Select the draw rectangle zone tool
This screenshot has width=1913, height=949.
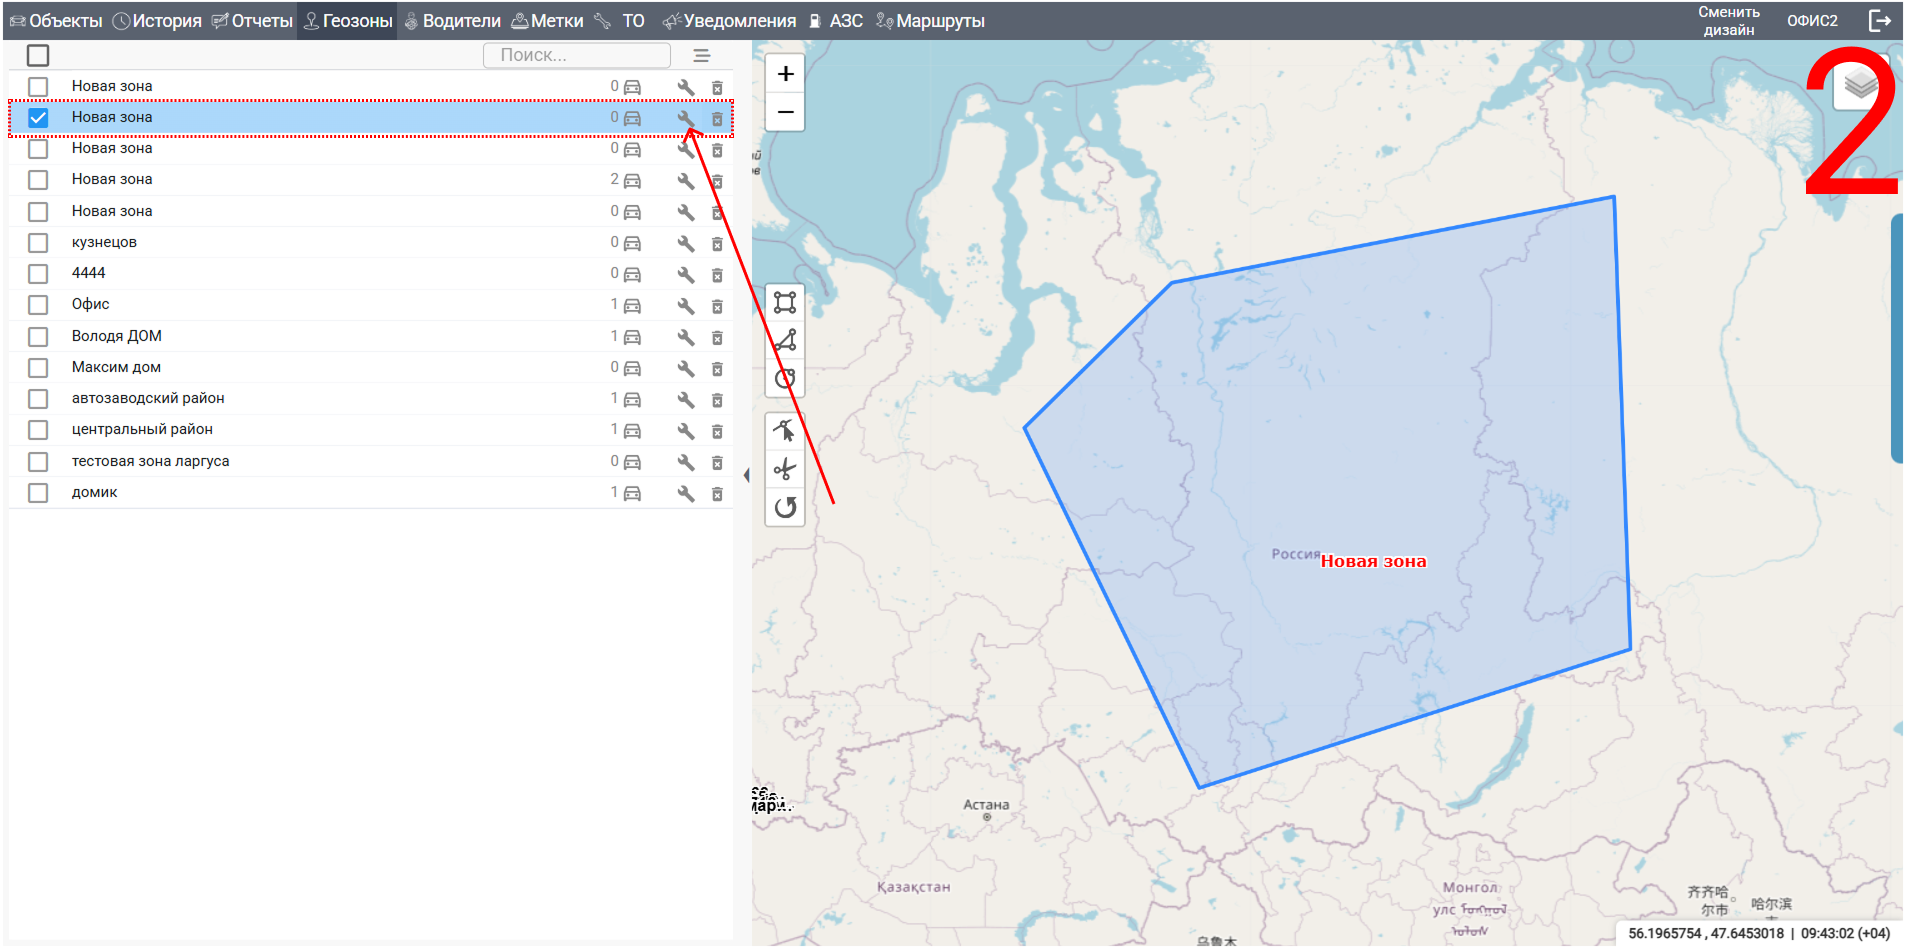click(785, 302)
